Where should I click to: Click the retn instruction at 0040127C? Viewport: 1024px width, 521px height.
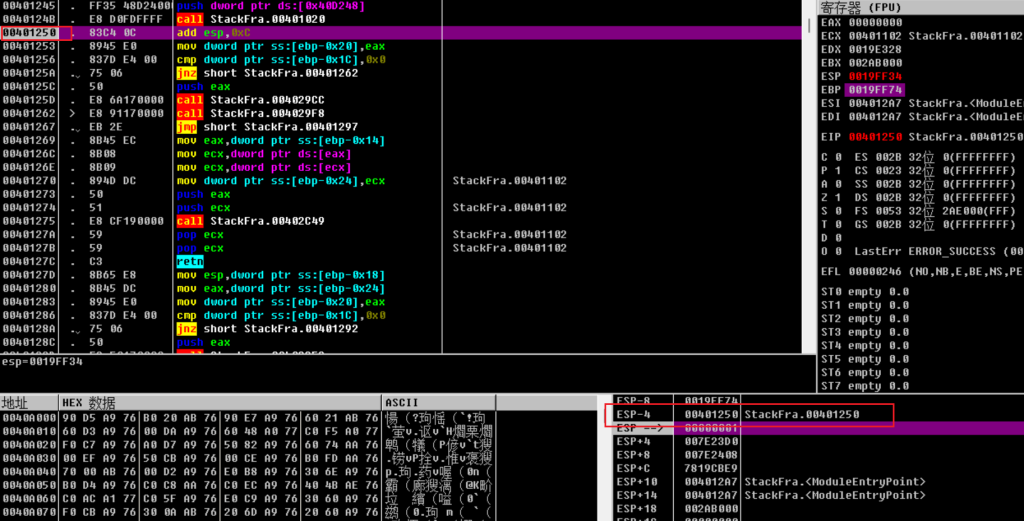pos(189,262)
